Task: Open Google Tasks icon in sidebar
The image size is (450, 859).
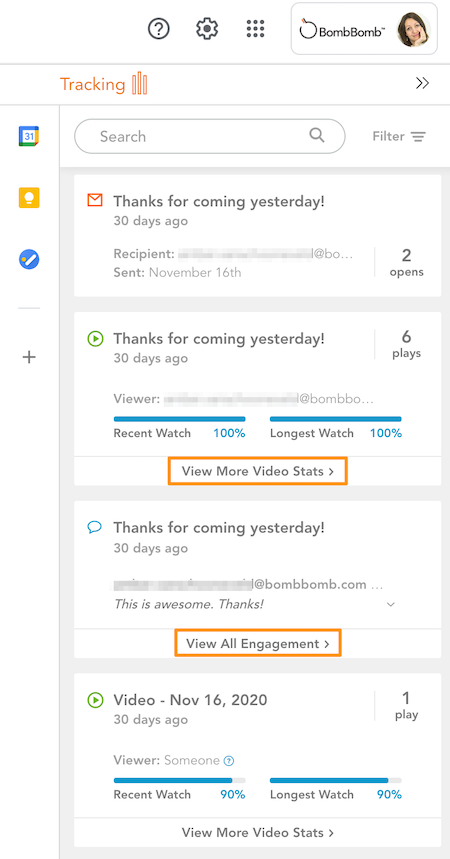Action: point(29,259)
